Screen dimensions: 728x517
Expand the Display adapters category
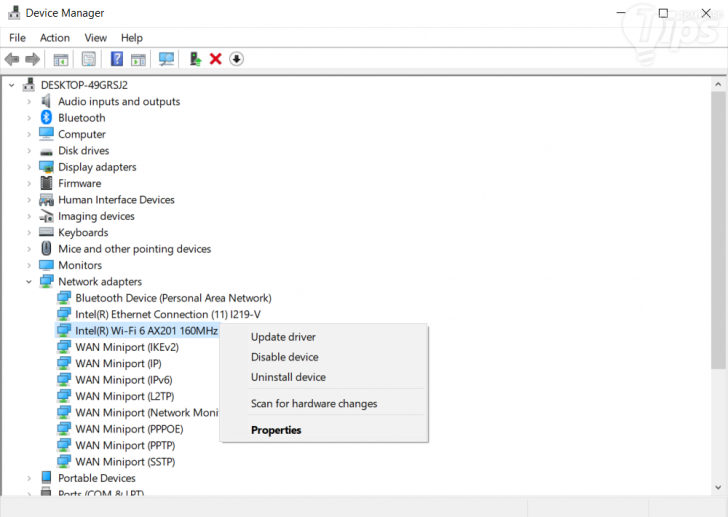[x=29, y=167]
